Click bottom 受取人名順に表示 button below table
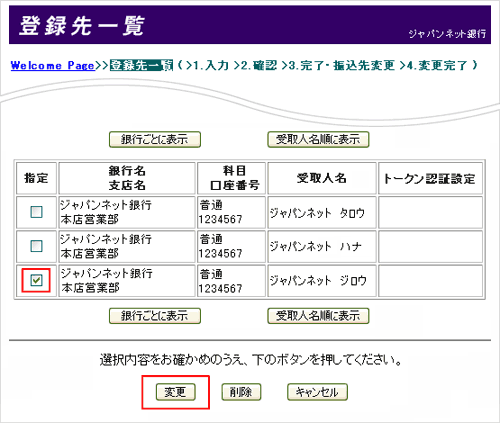Screen dimensions: 500x423 click(x=318, y=316)
